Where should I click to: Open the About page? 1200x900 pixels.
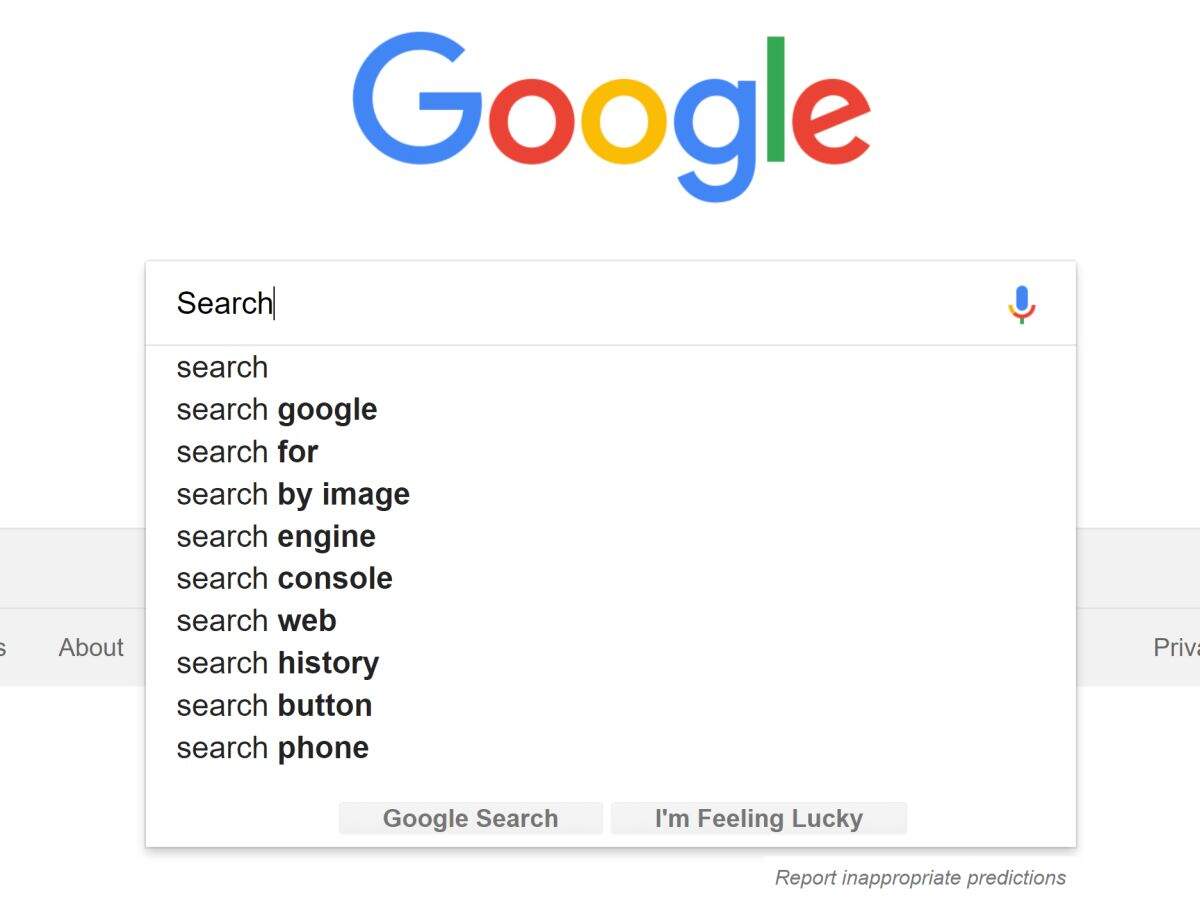90,648
